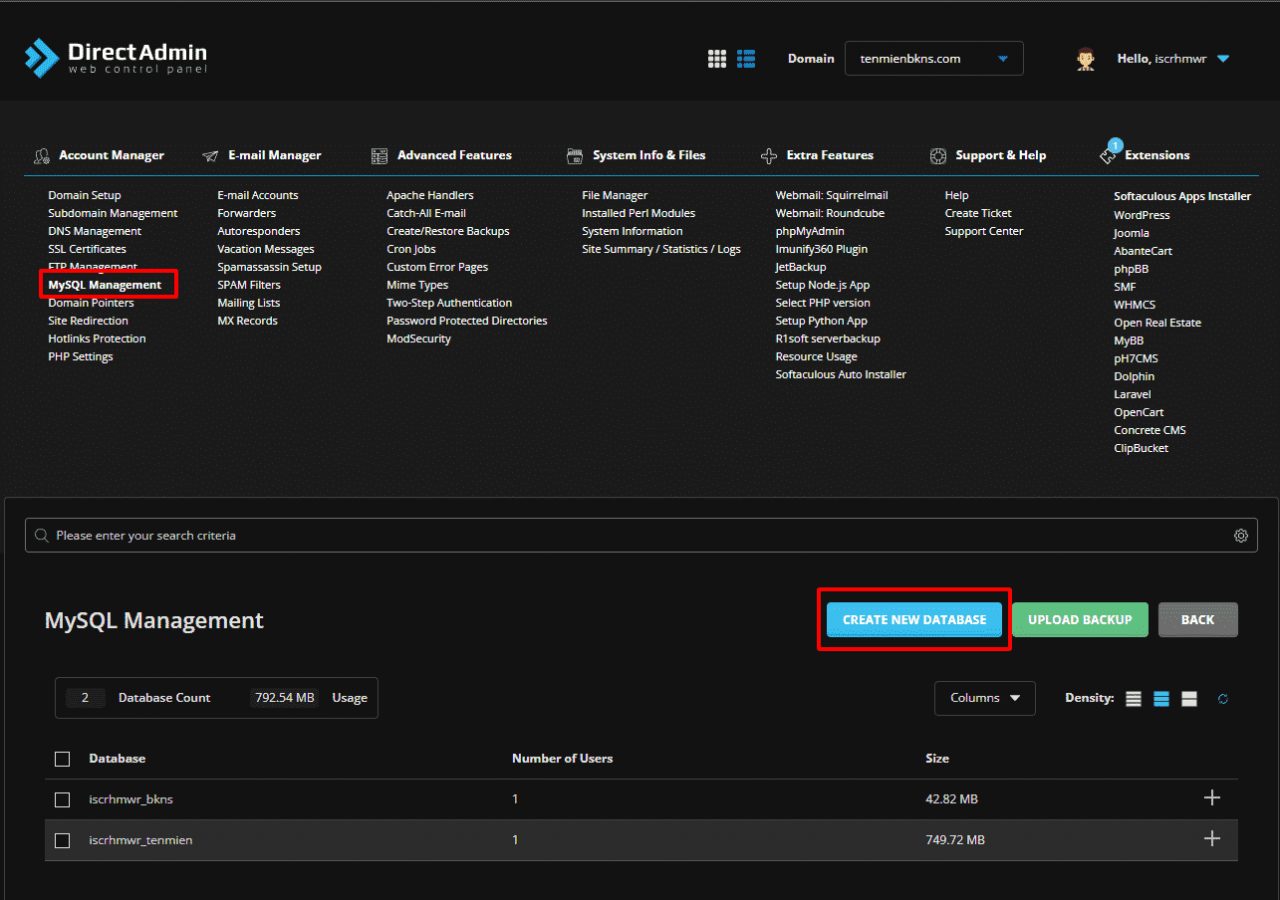Select the medium density icon

[1161, 699]
